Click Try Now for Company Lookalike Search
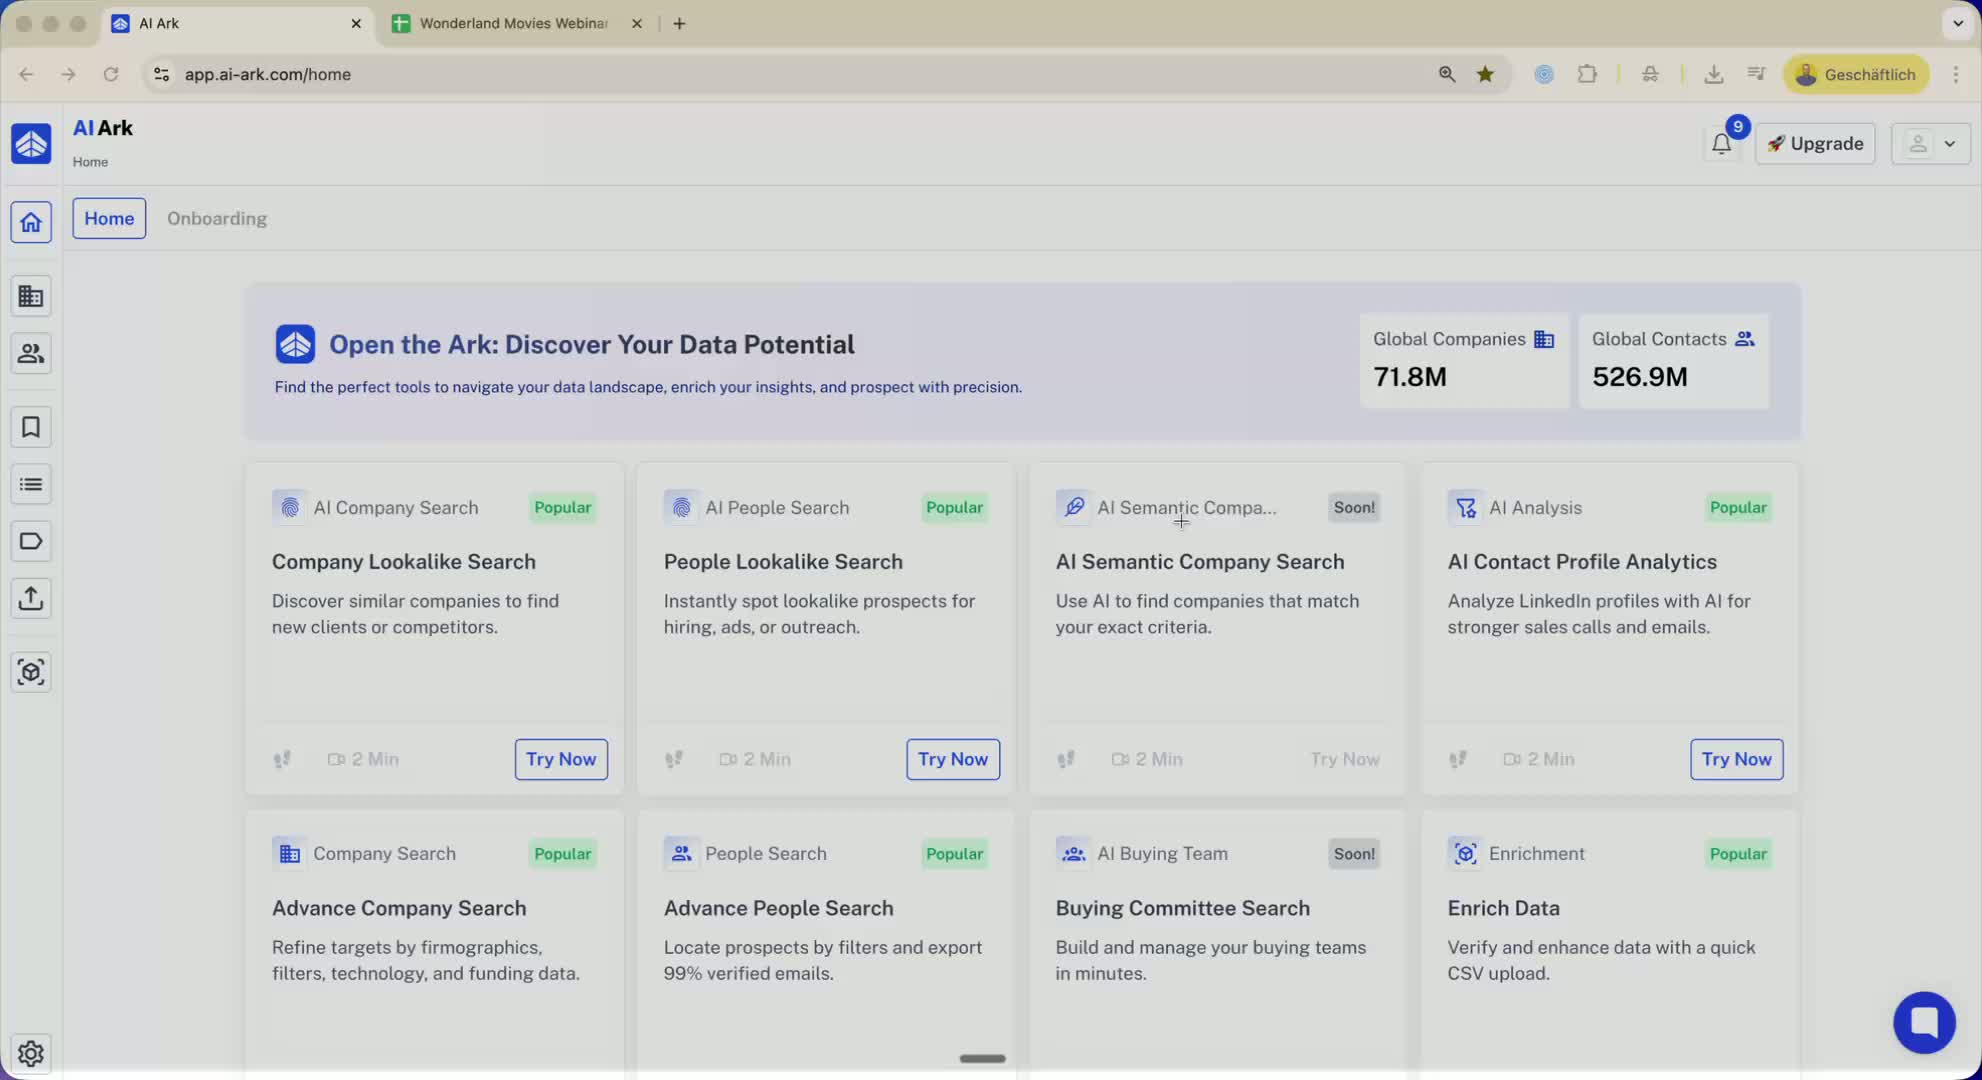Image resolution: width=1982 pixels, height=1080 pixels. pos(560,759)
